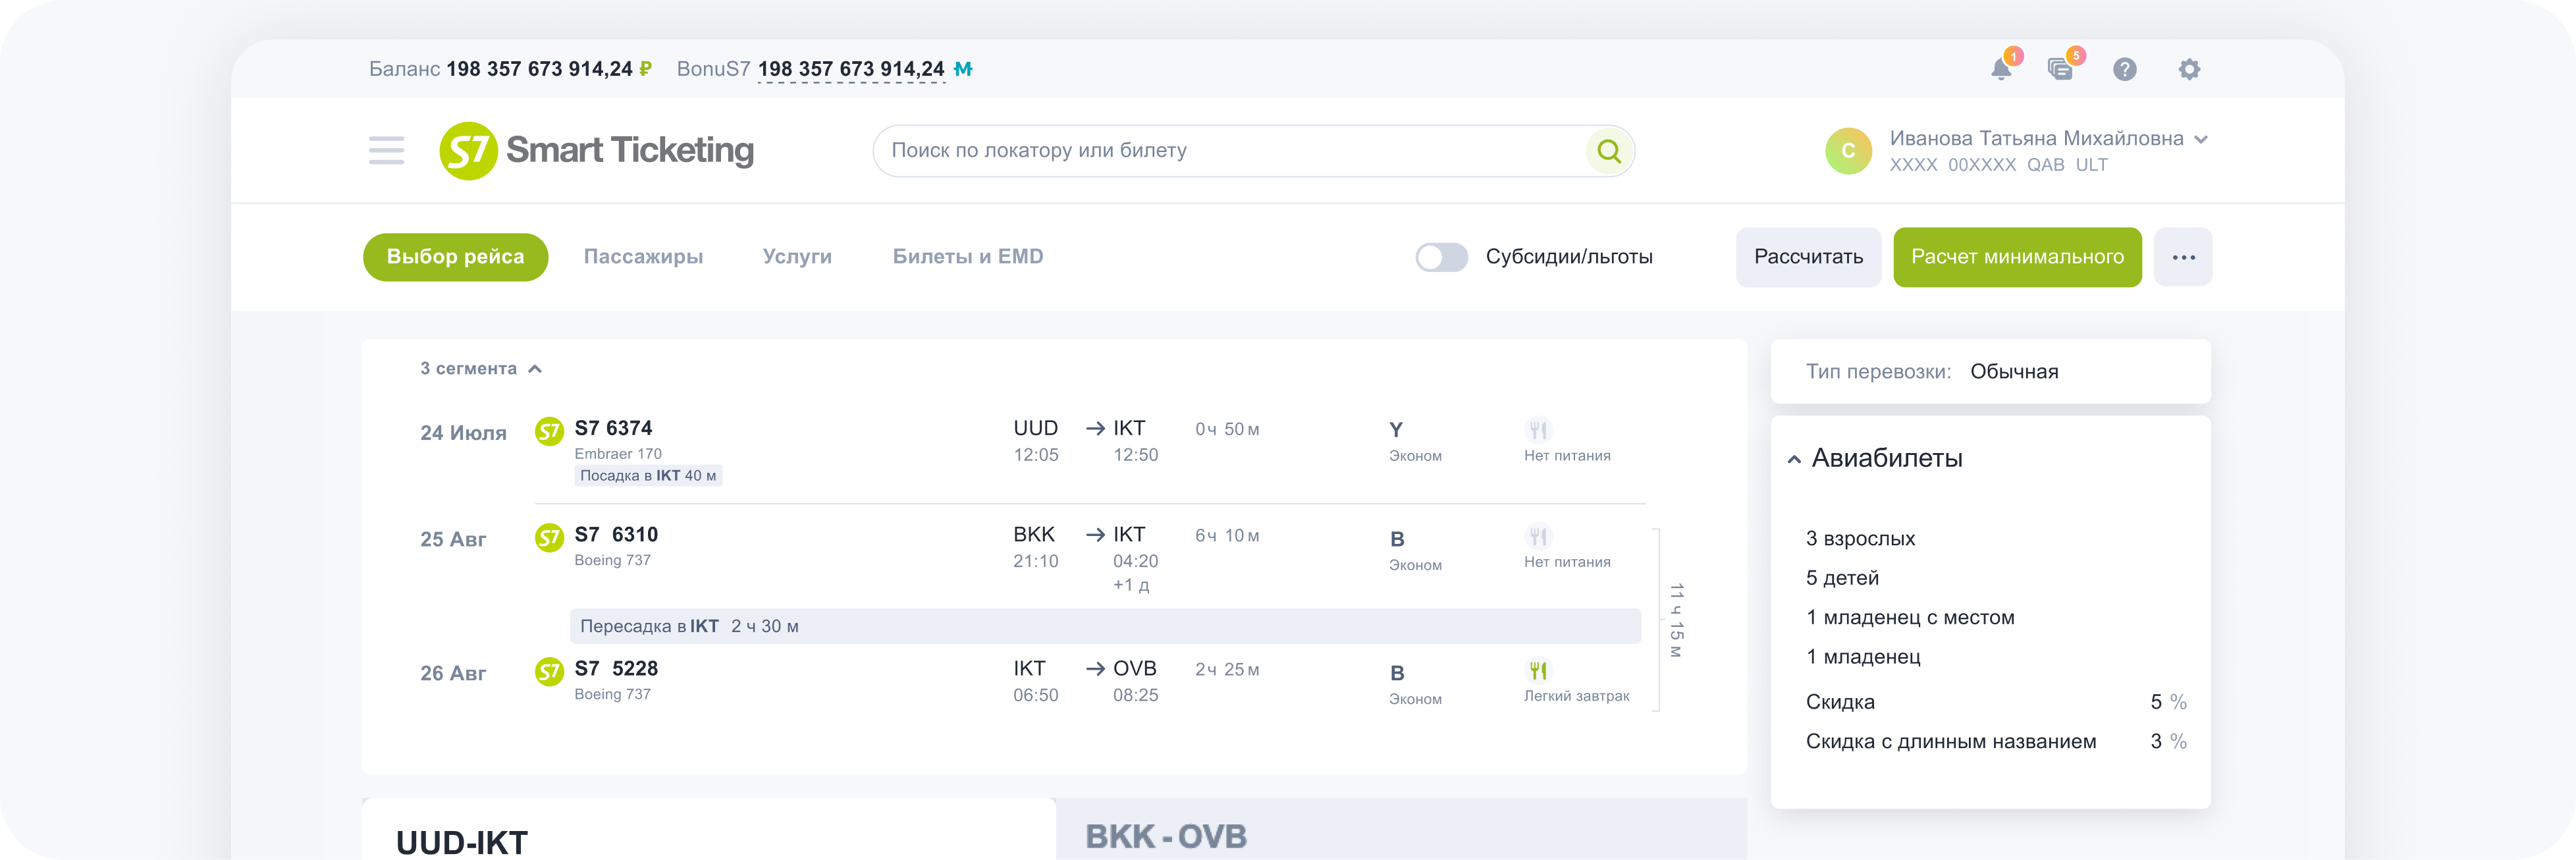Viewport: 2576px width, 860px height.
Task: Click the user avatar circle
Action: (1848, 151)
